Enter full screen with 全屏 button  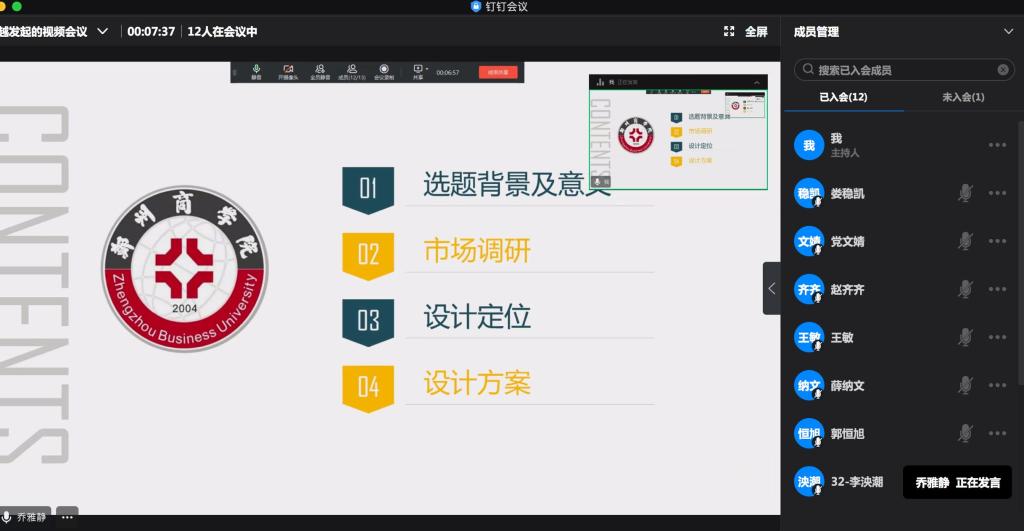point(746,31)
